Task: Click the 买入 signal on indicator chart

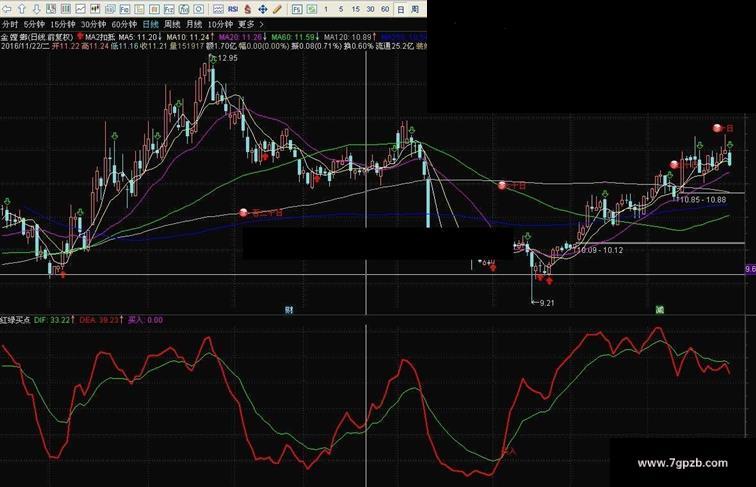Action: 509,452
